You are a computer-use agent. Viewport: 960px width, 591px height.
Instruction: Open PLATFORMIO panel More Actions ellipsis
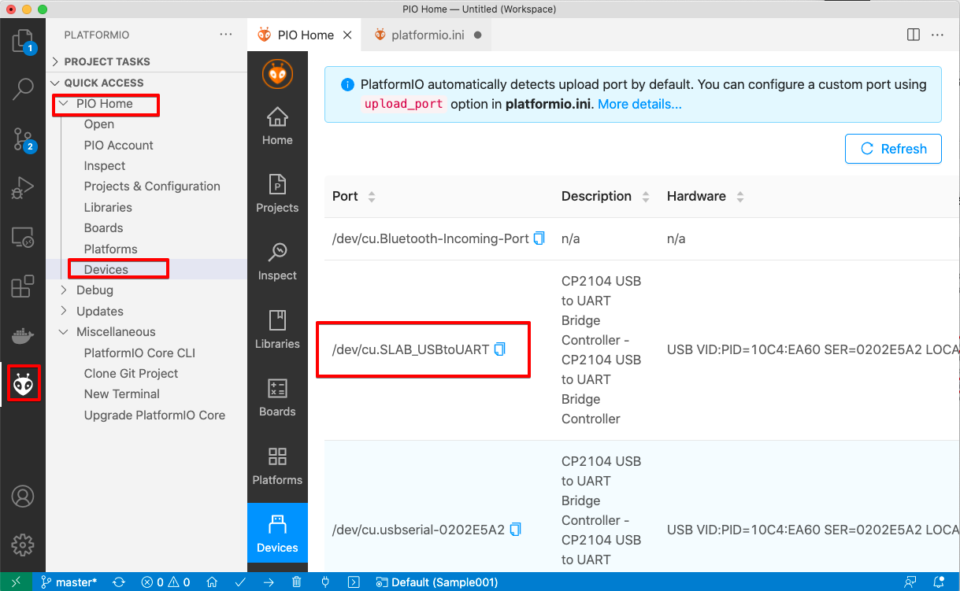pyautogui.click(x=226, y=35)
